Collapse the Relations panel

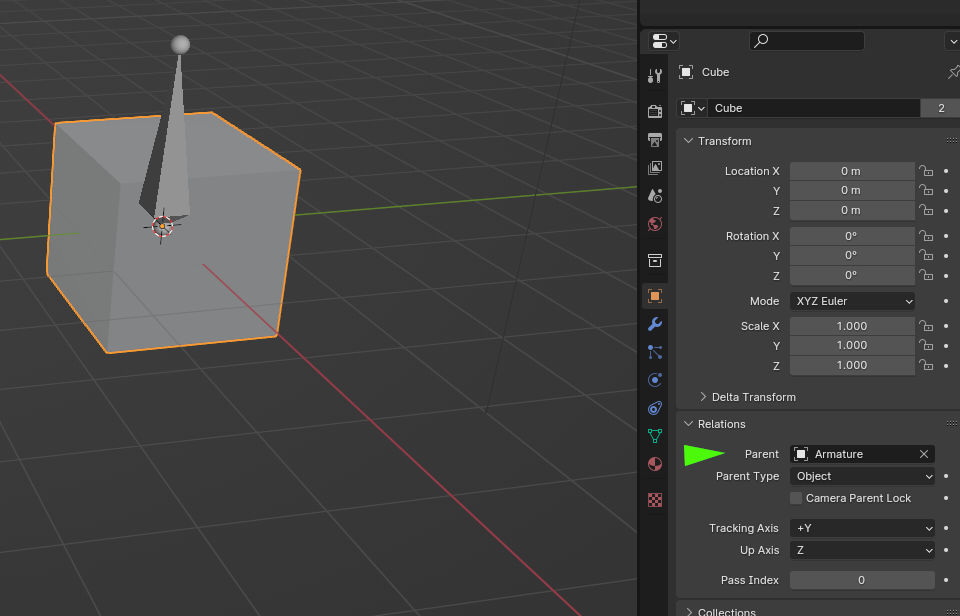tap(721, 424)
